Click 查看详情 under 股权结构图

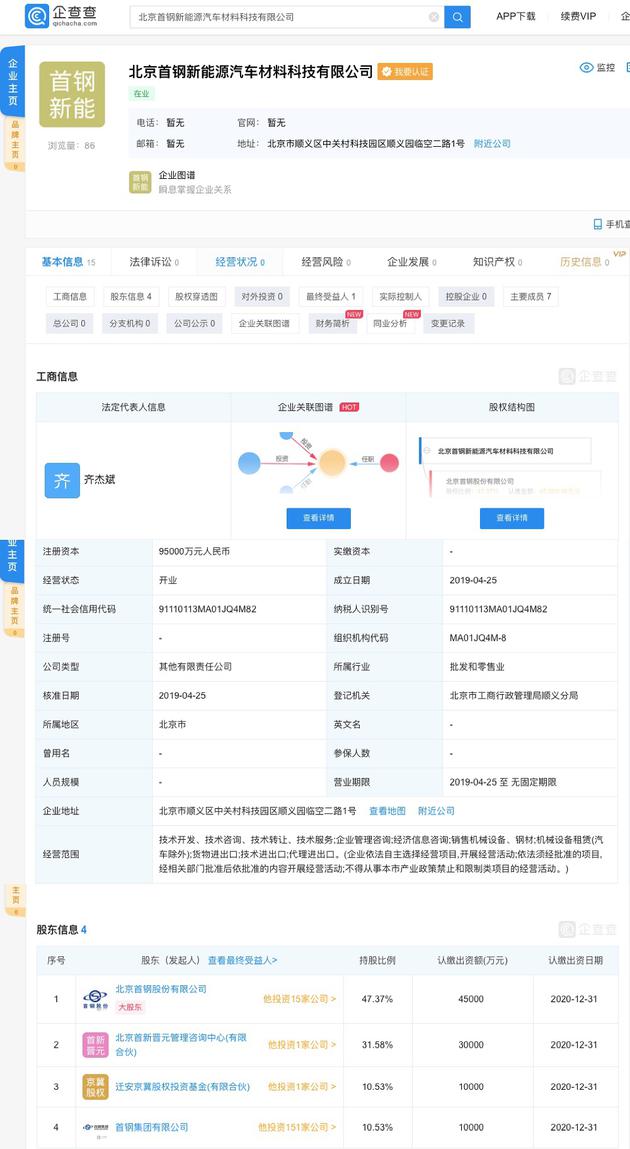coord(512,518)
